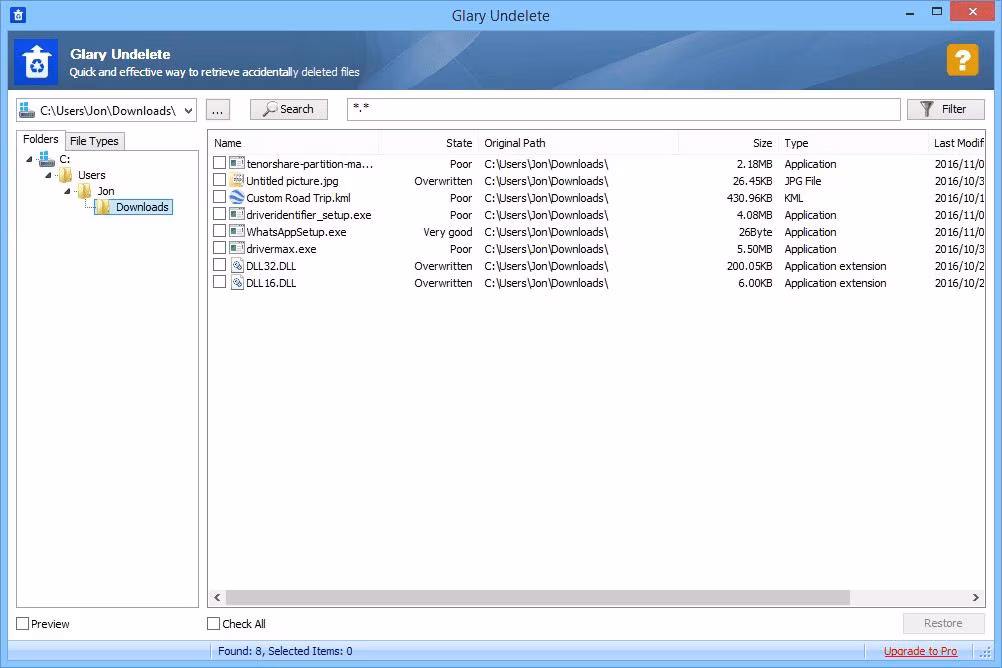The height and width of the screenshot is (668, 1002).
Task: Check the drivermax.exe checkbox
Action: (x=219, y=248)
